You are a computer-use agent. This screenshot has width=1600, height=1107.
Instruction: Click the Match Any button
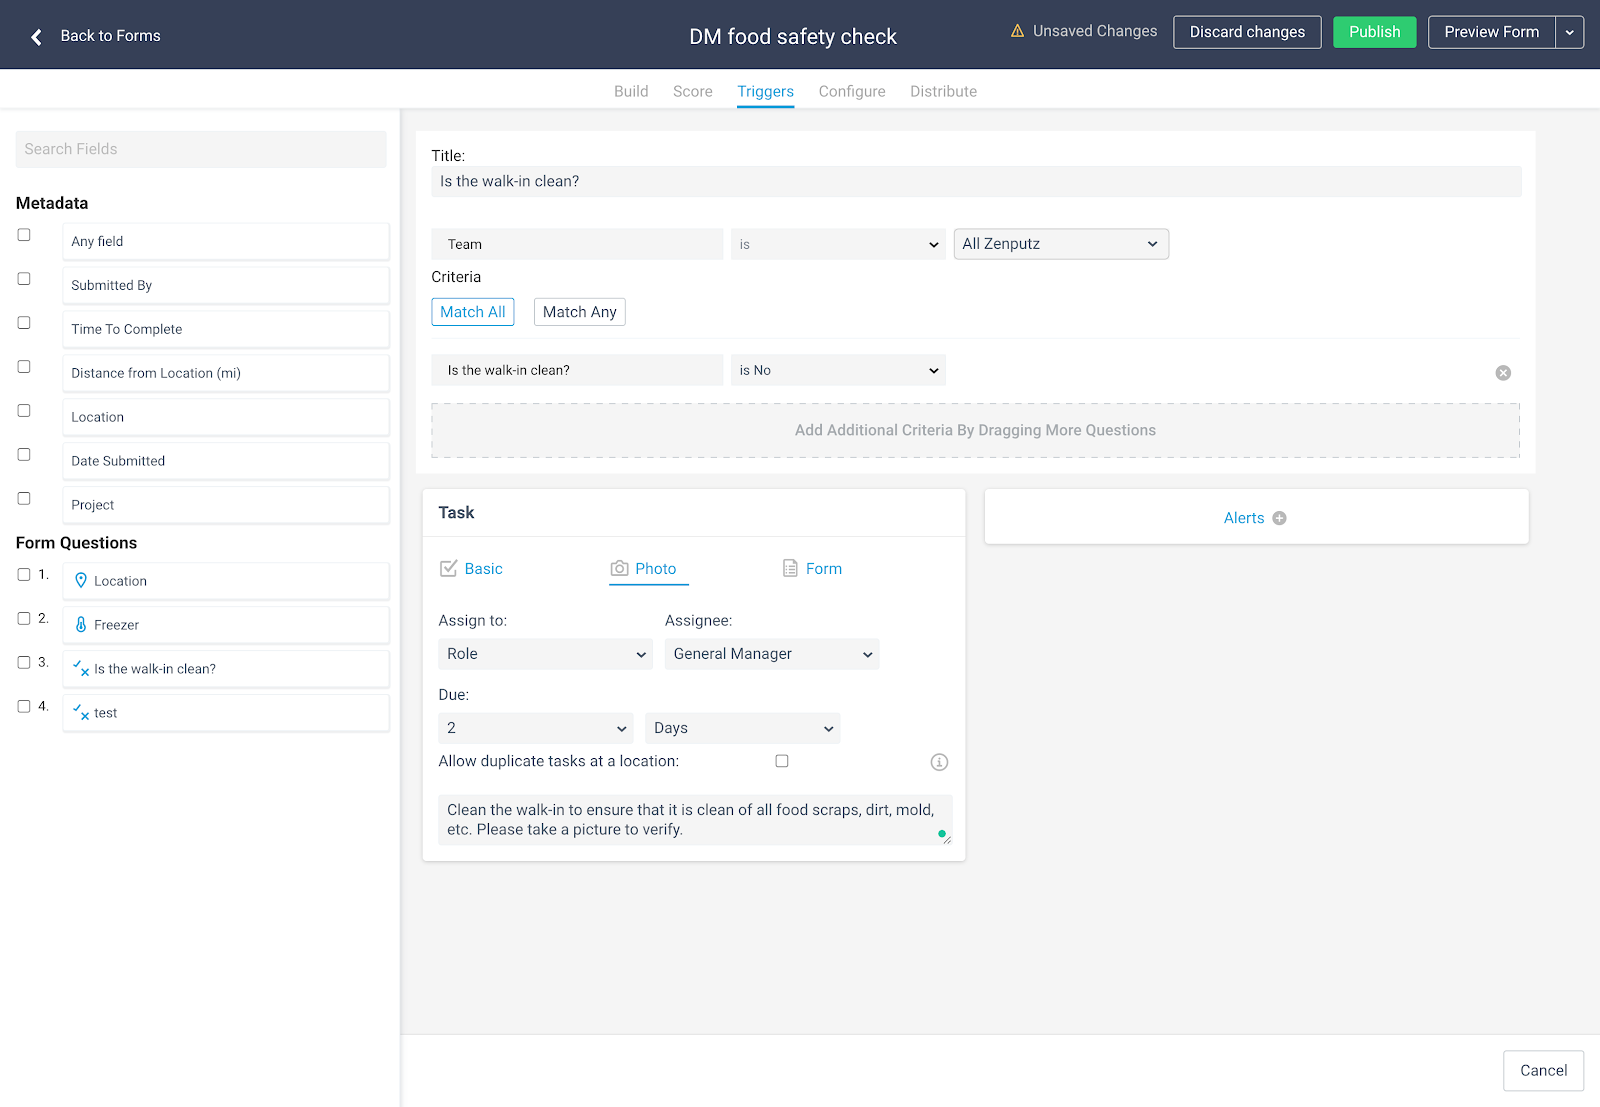(x=580, y=312)
